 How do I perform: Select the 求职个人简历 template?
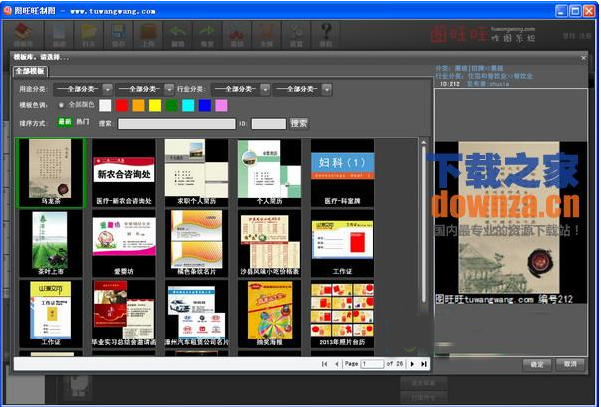(x=197, y=173)
